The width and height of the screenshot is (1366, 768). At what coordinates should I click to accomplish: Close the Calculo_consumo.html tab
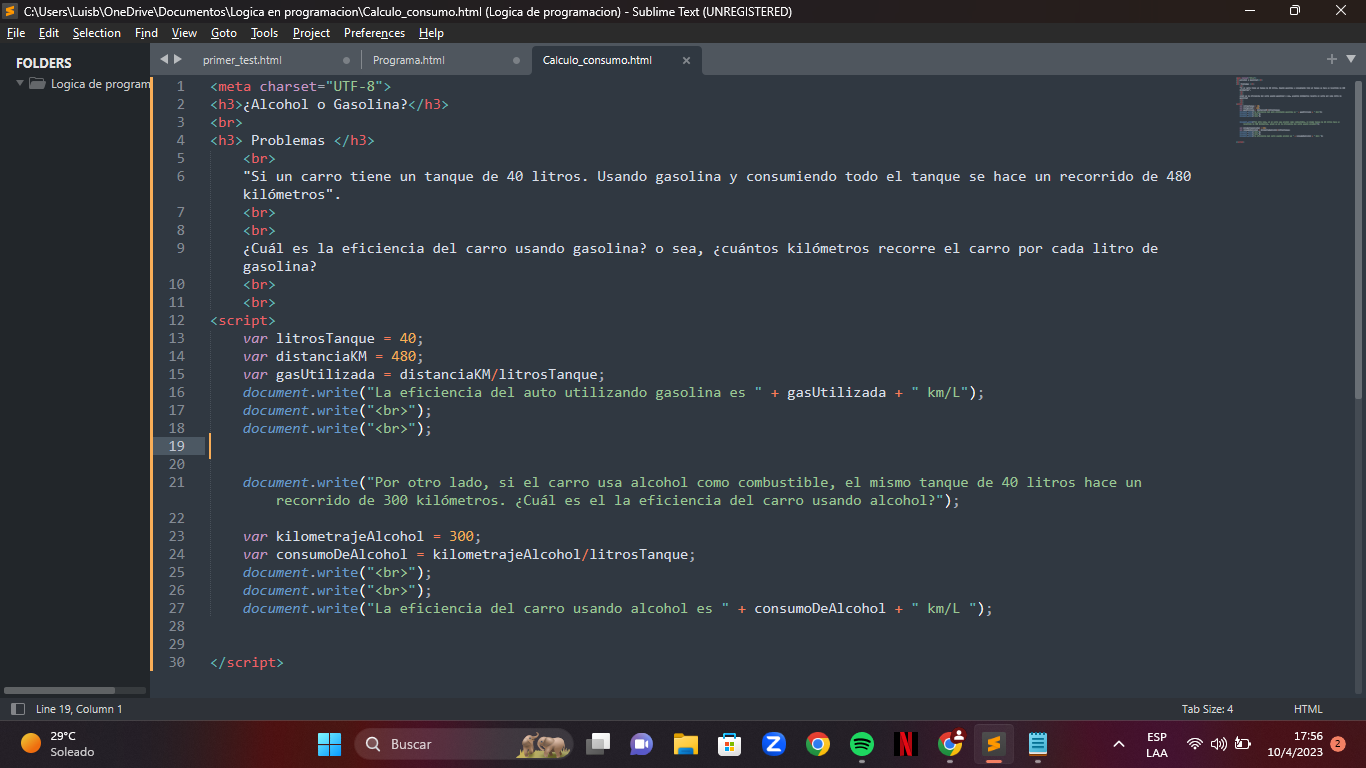click(x=686, y=60)
